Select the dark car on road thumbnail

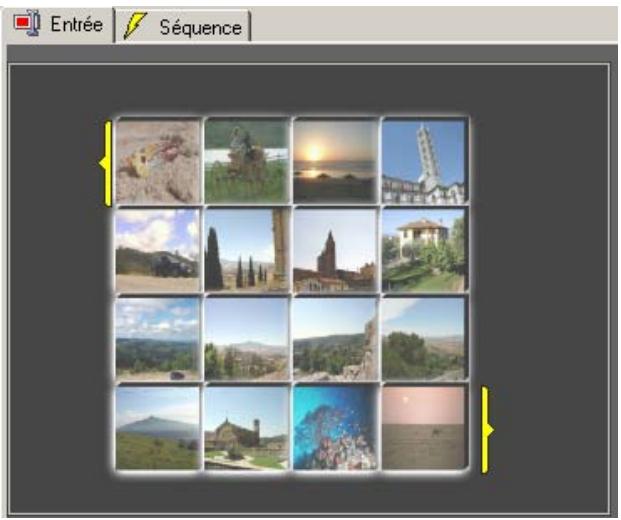click(158, 250)
